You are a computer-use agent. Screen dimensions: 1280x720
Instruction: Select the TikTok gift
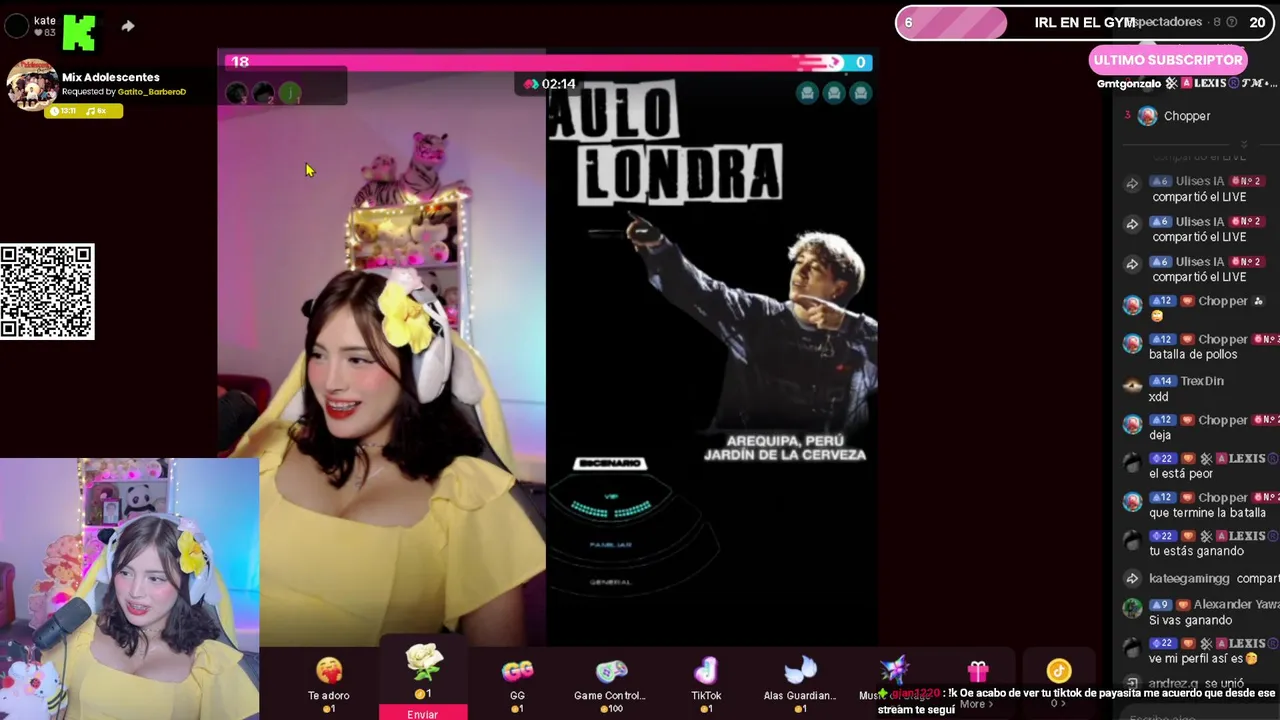706,684
